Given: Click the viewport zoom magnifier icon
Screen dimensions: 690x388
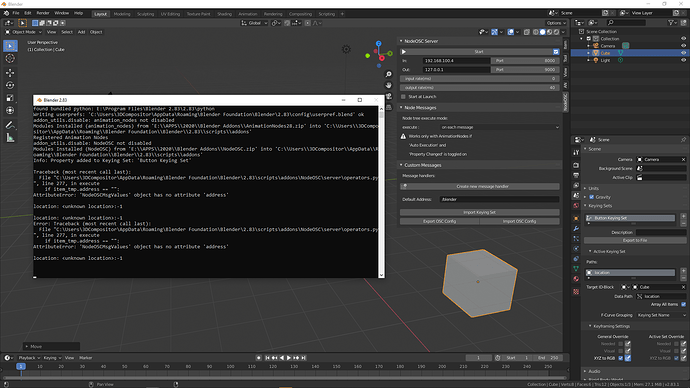Looking at the screenshot, I should coord(389,74).
